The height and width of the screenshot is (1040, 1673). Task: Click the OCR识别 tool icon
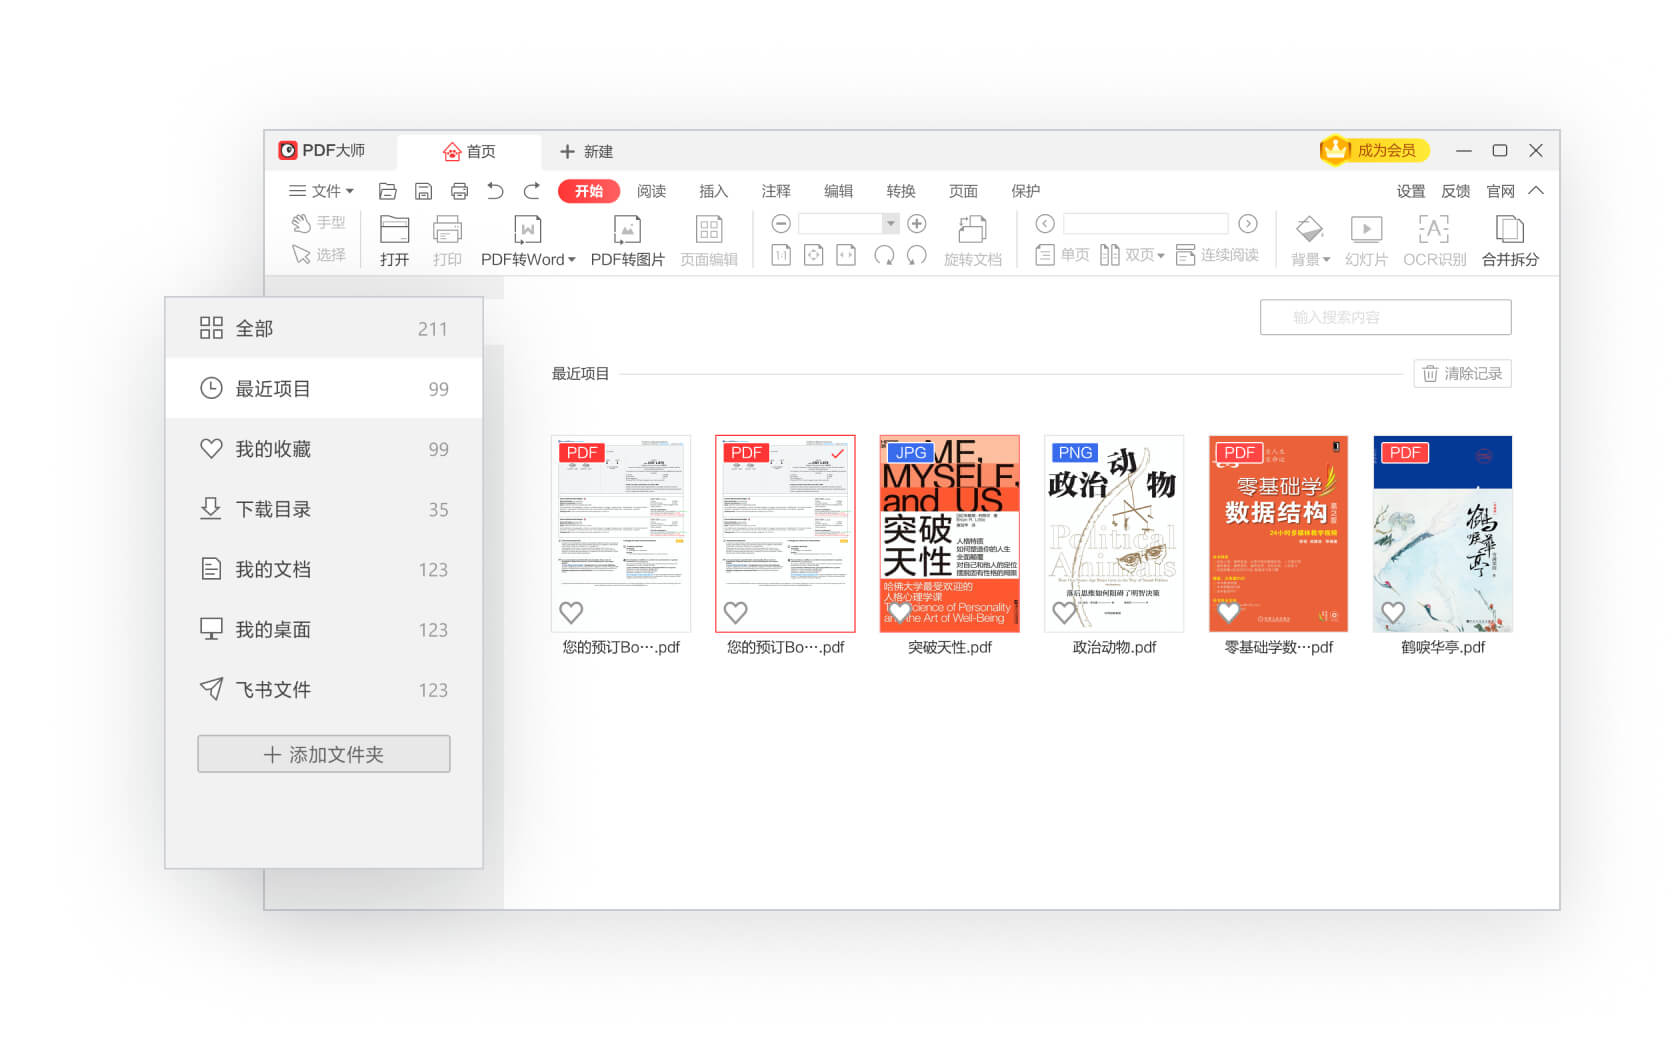point(1433,230)
